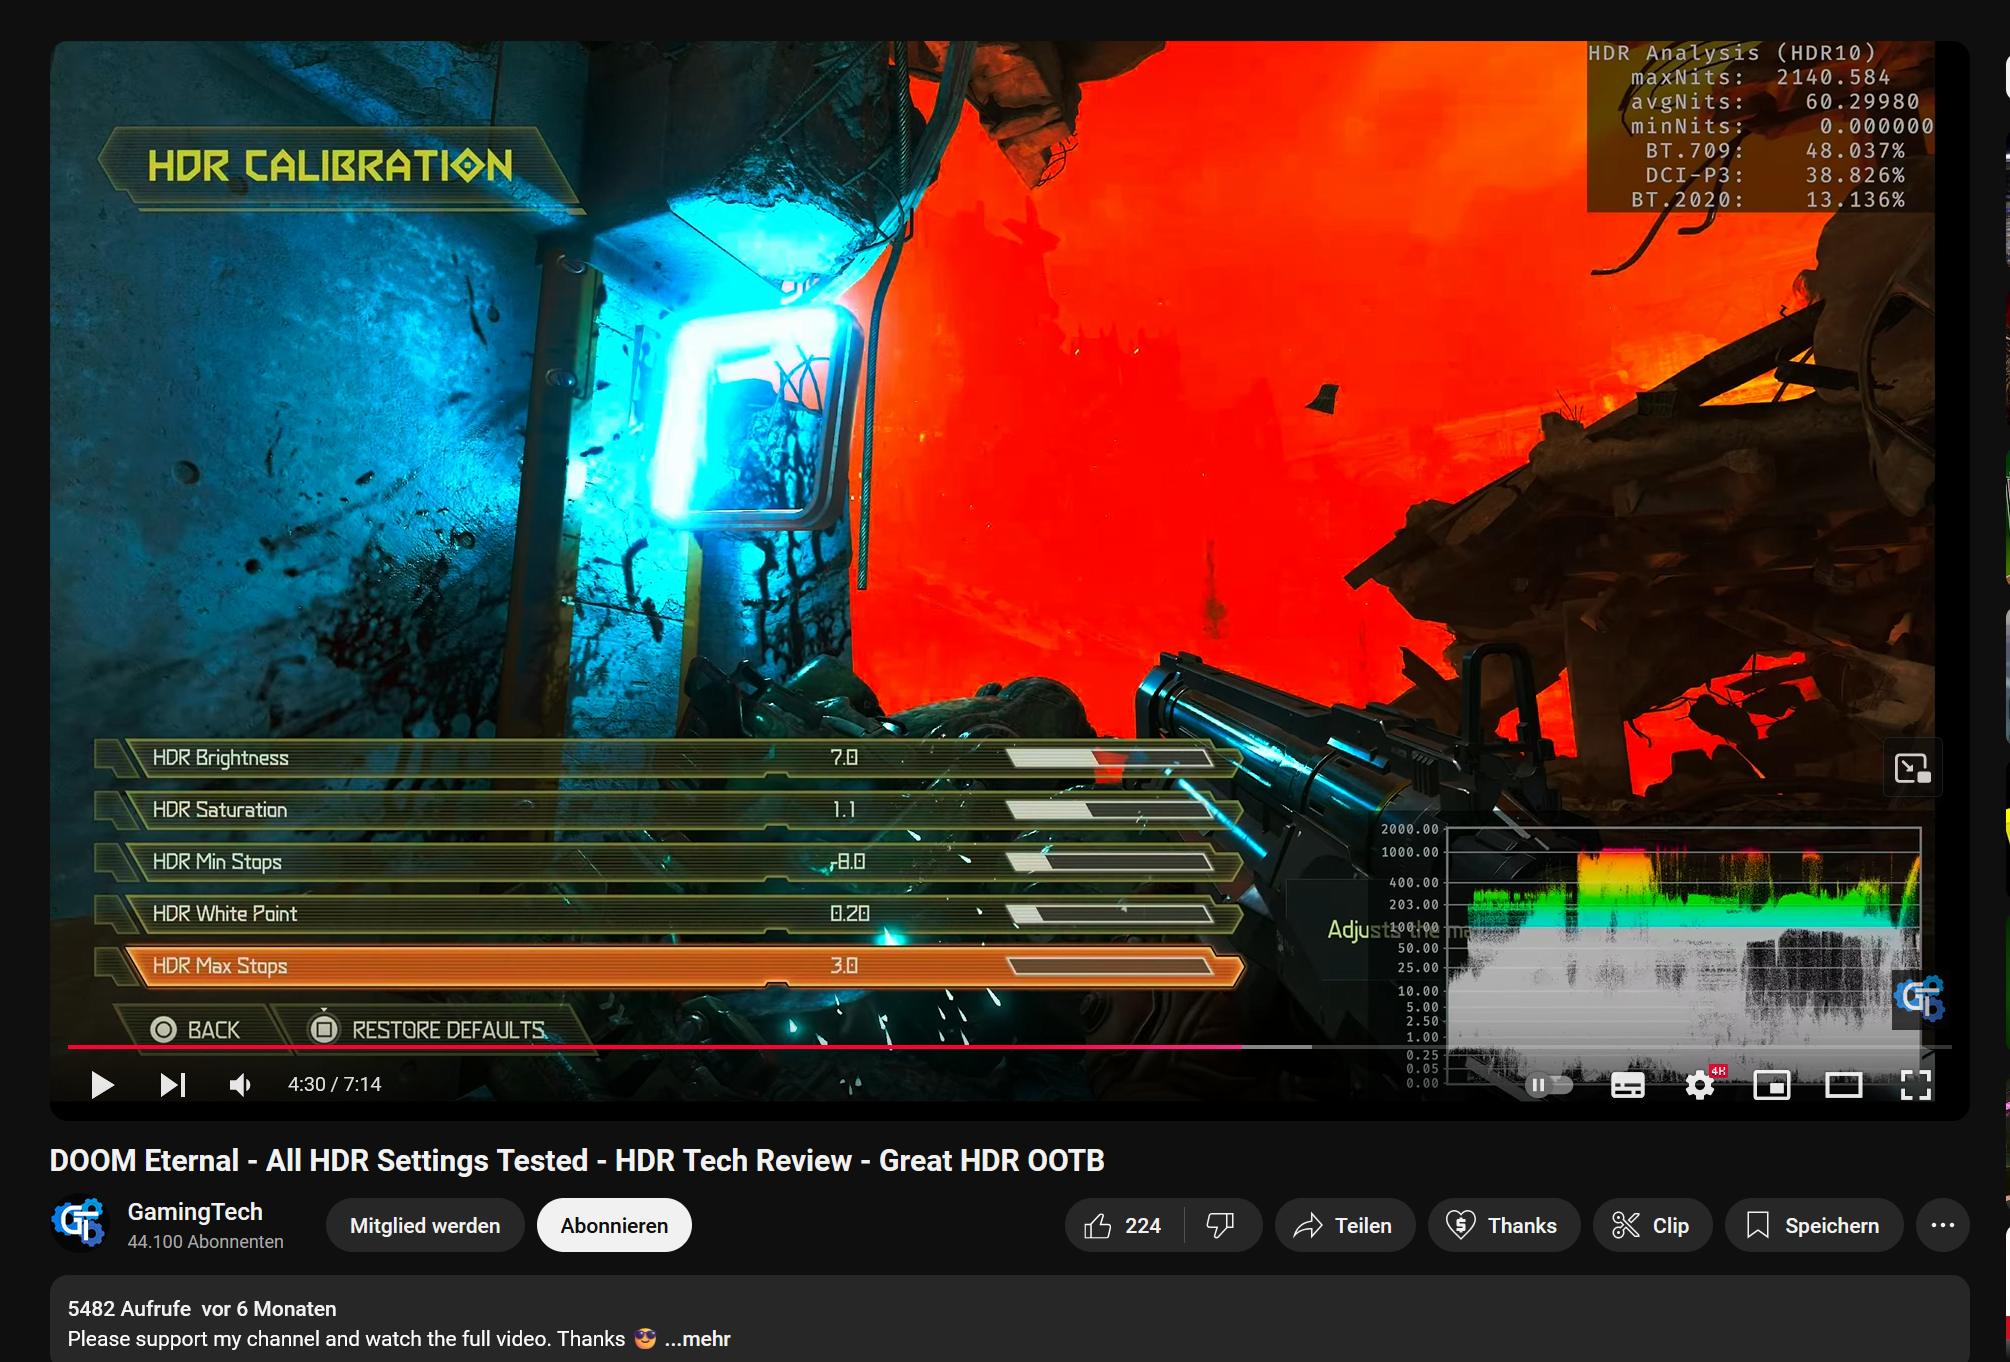The image size is (2010, 1362).
Task: Click the video title text
Action: click(x=577, y=1160)
